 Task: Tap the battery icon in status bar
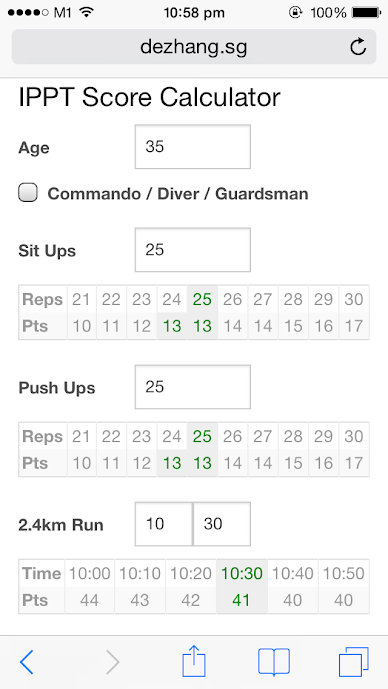(x=366, y=13)
